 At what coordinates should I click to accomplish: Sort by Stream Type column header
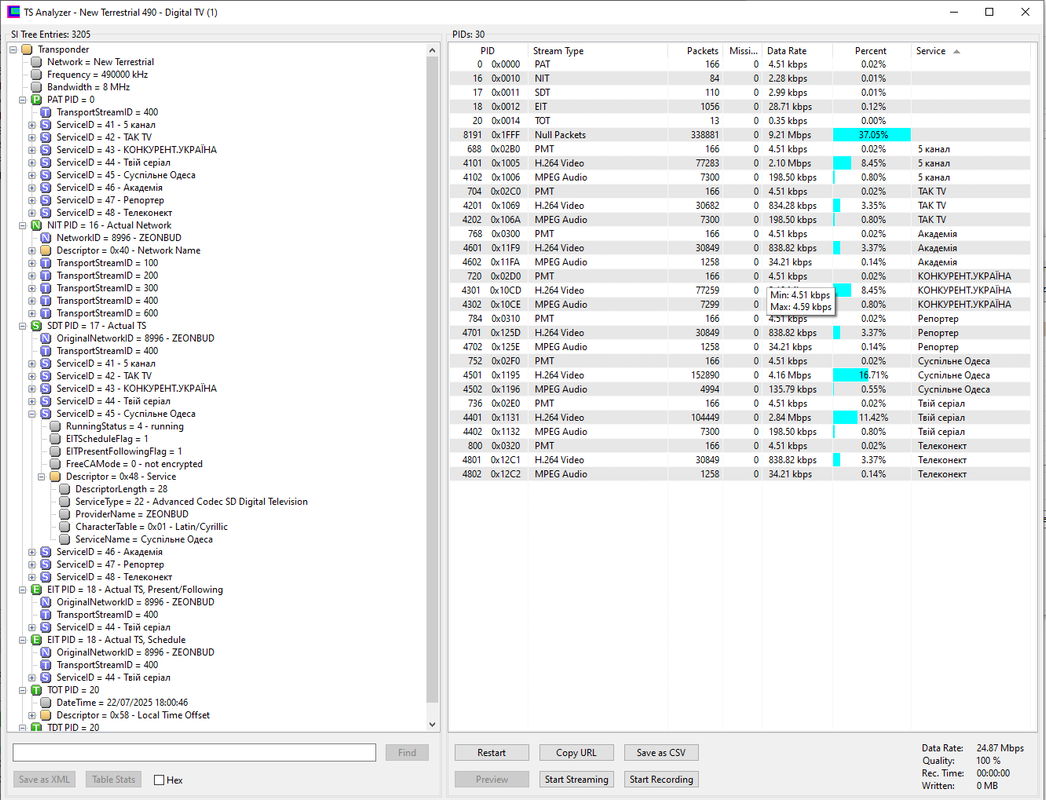[598, 51]
